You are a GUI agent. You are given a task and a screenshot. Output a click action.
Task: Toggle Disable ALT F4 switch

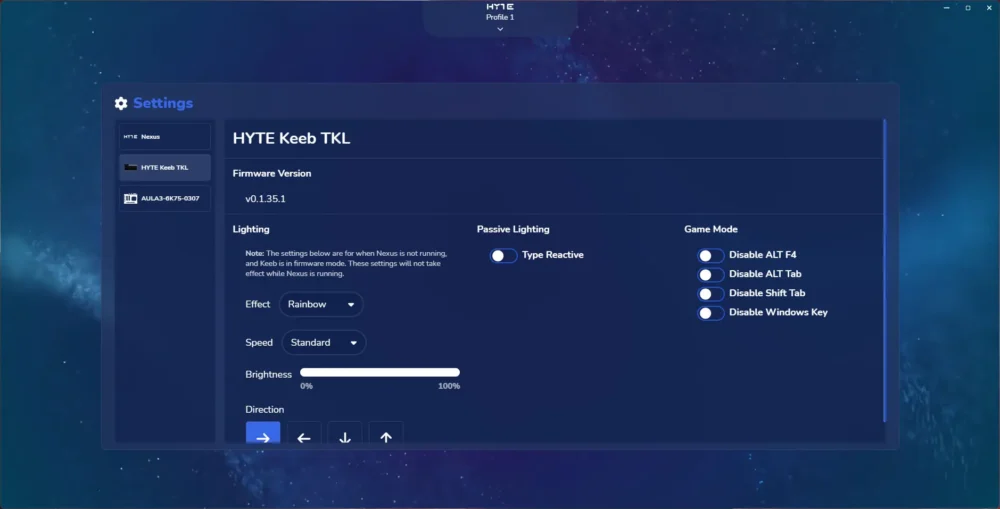click(710, 255)
